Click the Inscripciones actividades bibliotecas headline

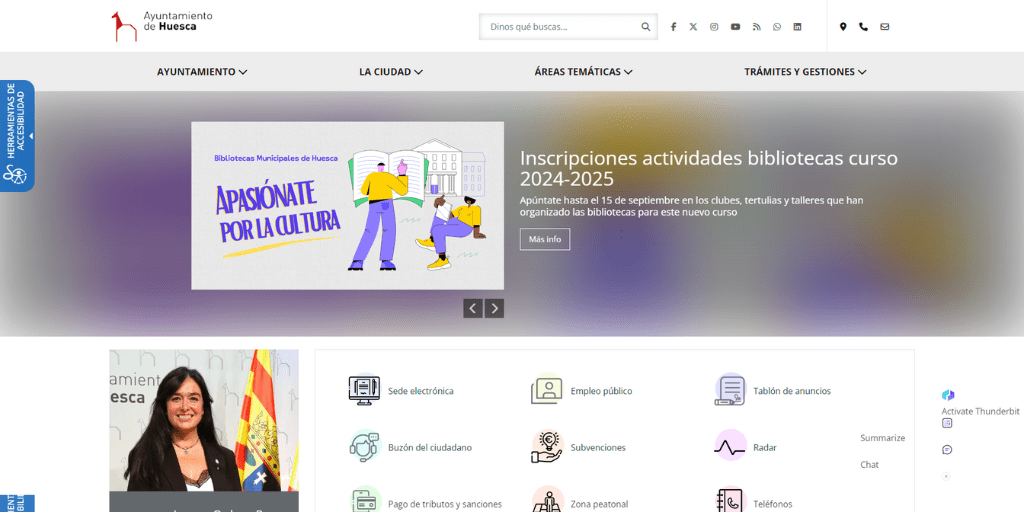point(709,168)
